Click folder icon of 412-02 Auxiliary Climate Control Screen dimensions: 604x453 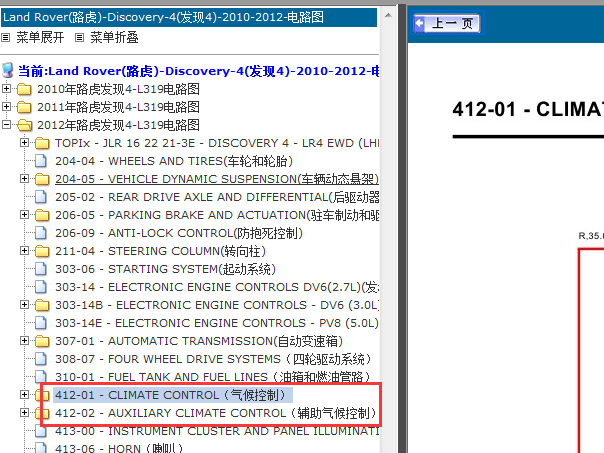point(42,413)
